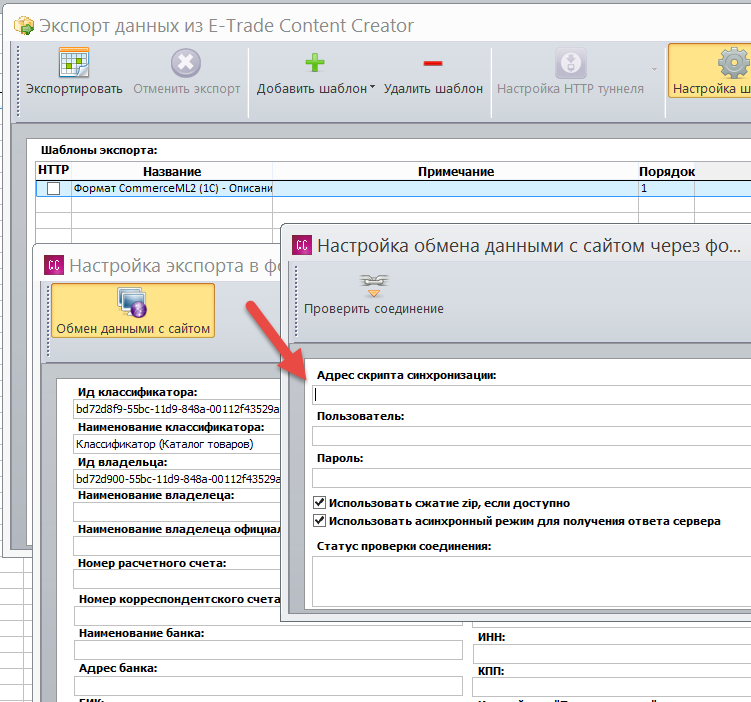Click the Номер расчетного счета field
Screen dimensions: 751x702
pyautogui.click(x=177, y=579)
